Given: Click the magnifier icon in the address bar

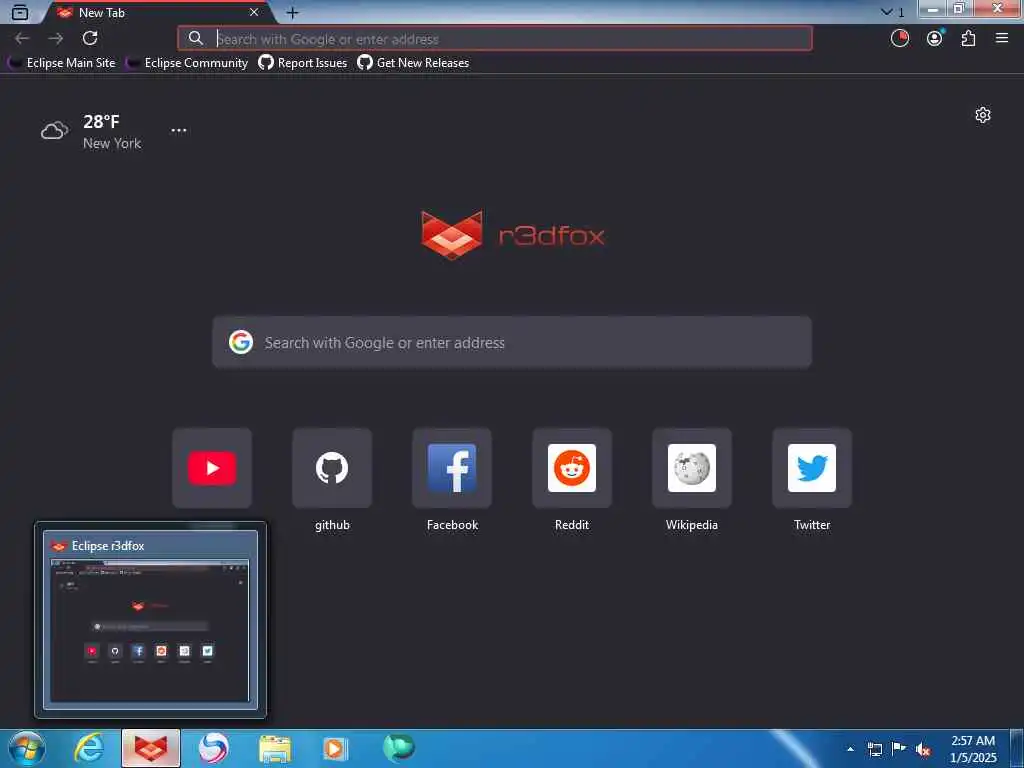Looking at the screenshot, I should coord(196,39).
